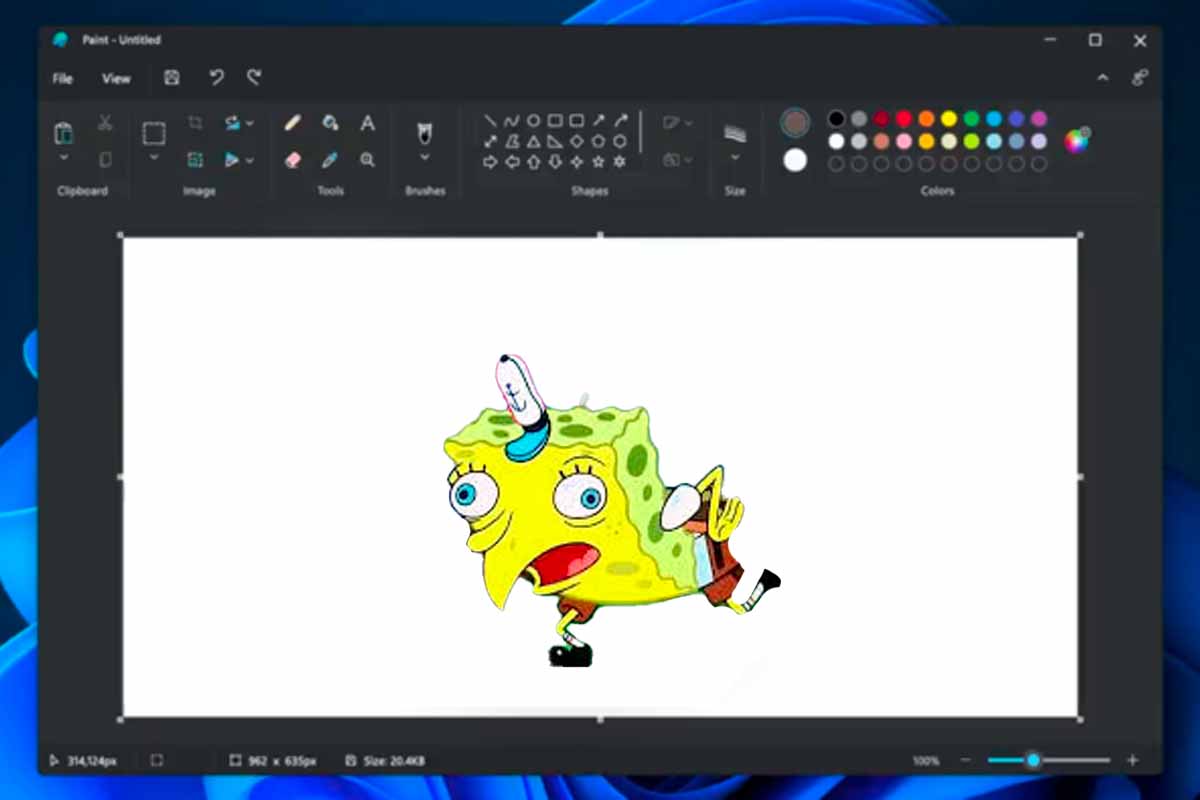Switch to the View tab
The width and height of the screenshot is (1200, 800).
click(x=116, y=78)
